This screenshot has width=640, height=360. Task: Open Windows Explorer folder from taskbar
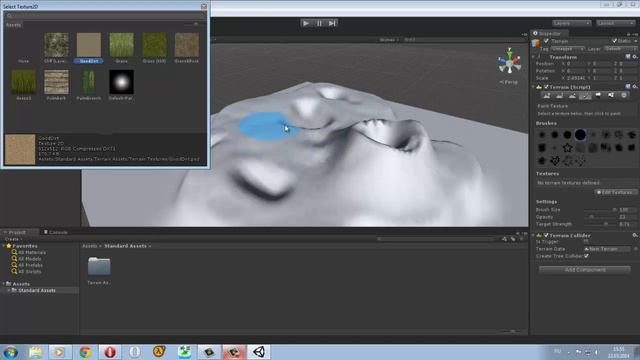36,352
